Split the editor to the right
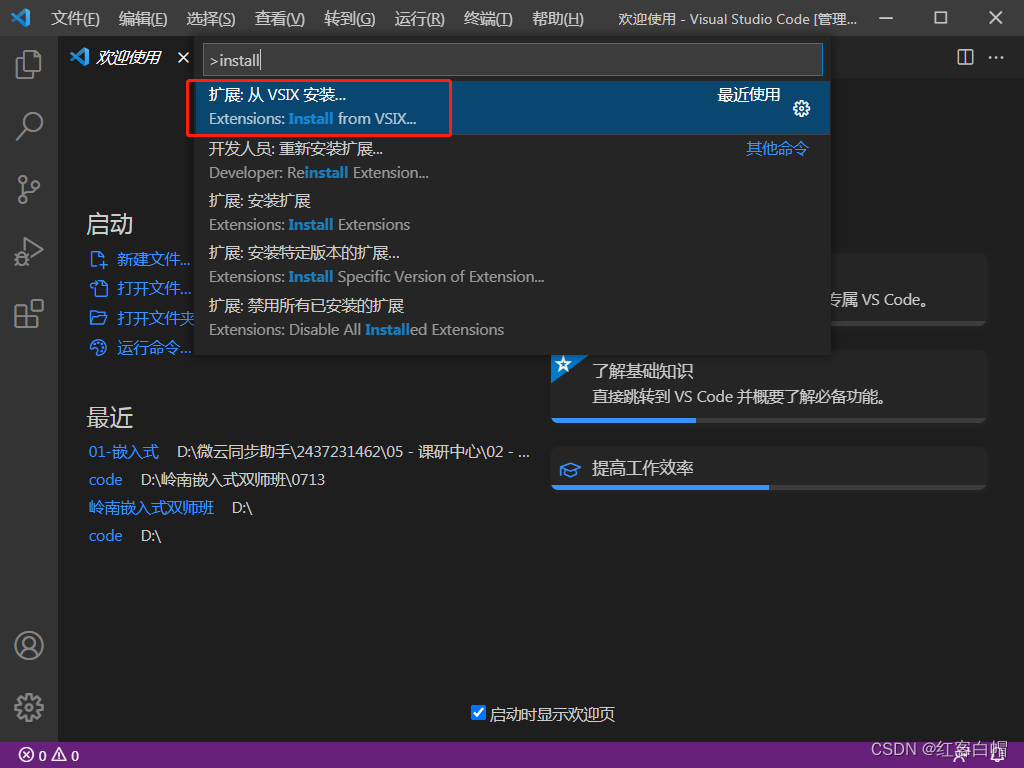 [x=965, y=57]
